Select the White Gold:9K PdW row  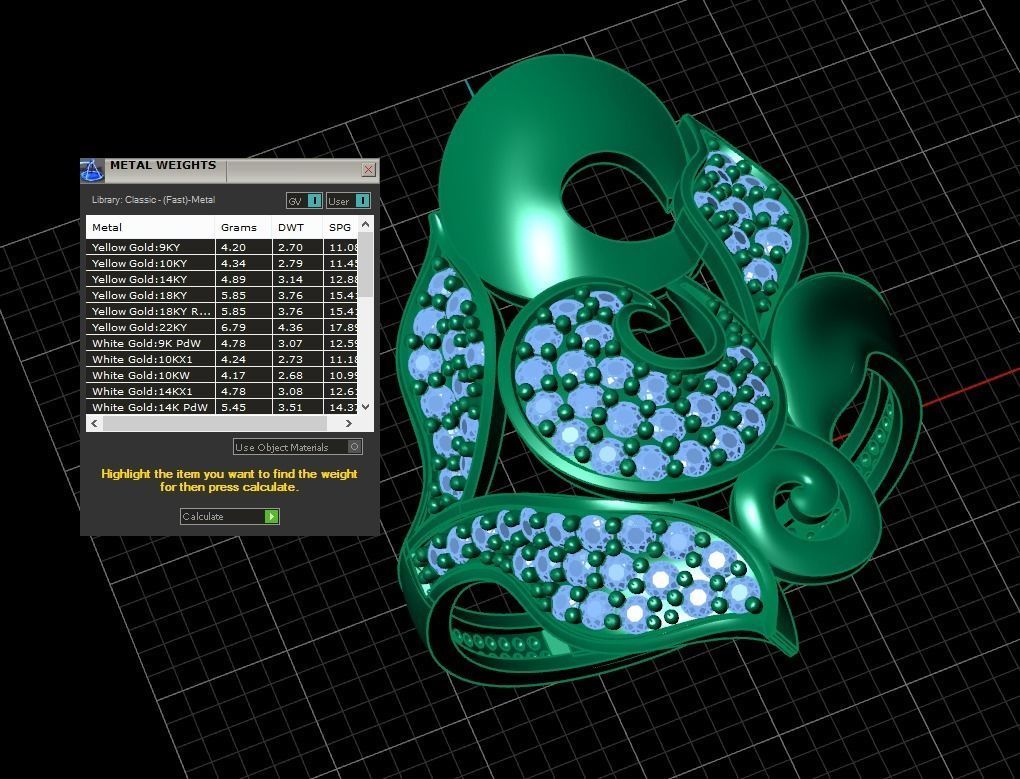click(222, 343)
